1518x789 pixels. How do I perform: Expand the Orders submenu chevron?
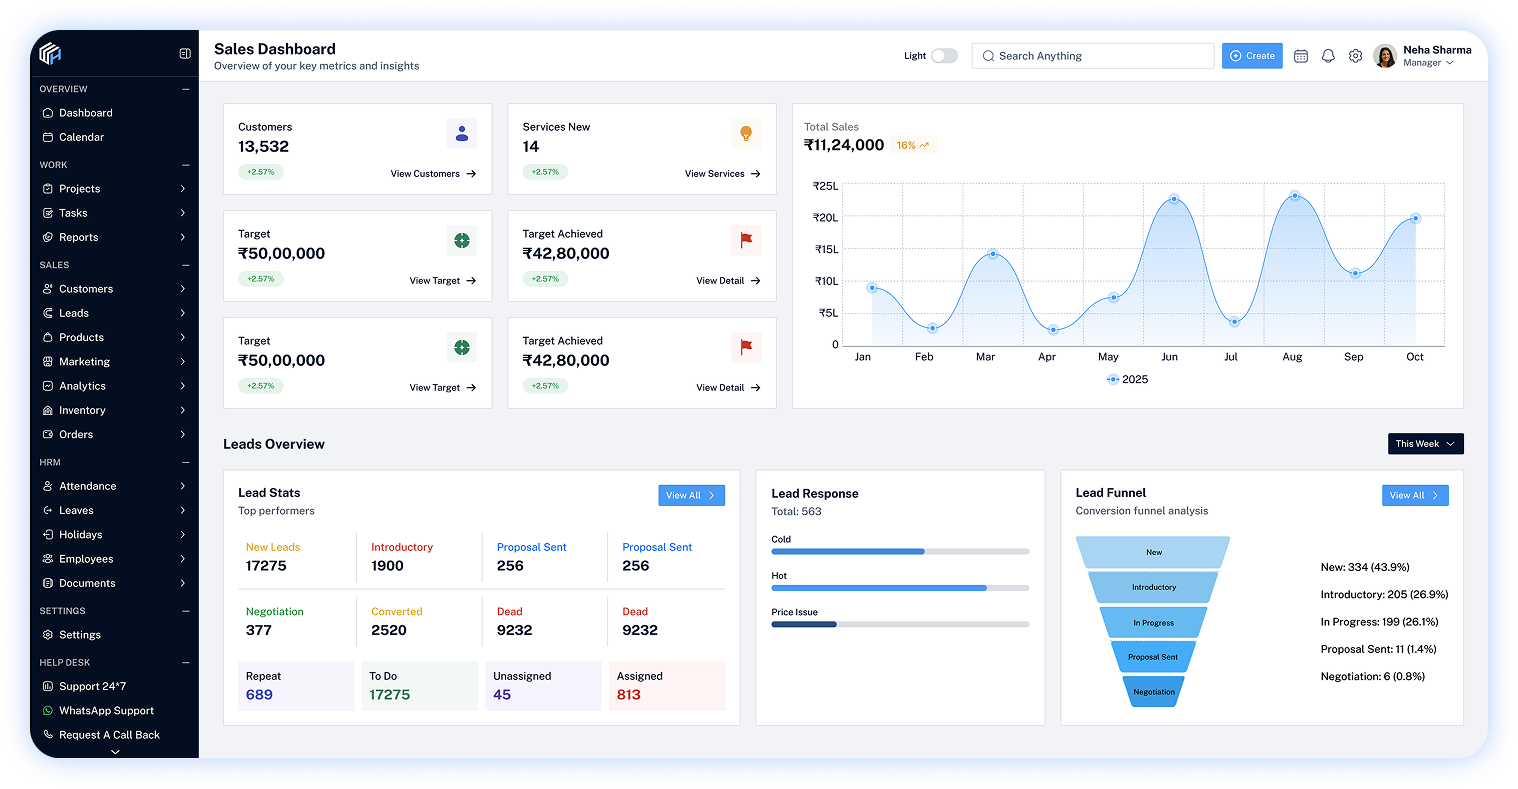click(x=183, y=435)
